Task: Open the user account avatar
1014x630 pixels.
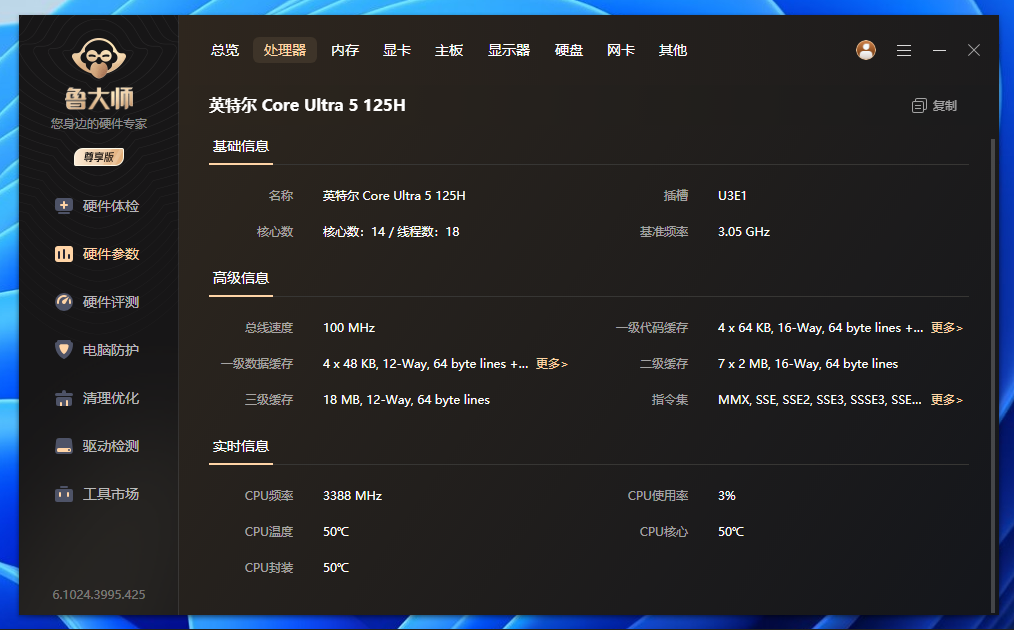Action: click(x=866, y=50)
